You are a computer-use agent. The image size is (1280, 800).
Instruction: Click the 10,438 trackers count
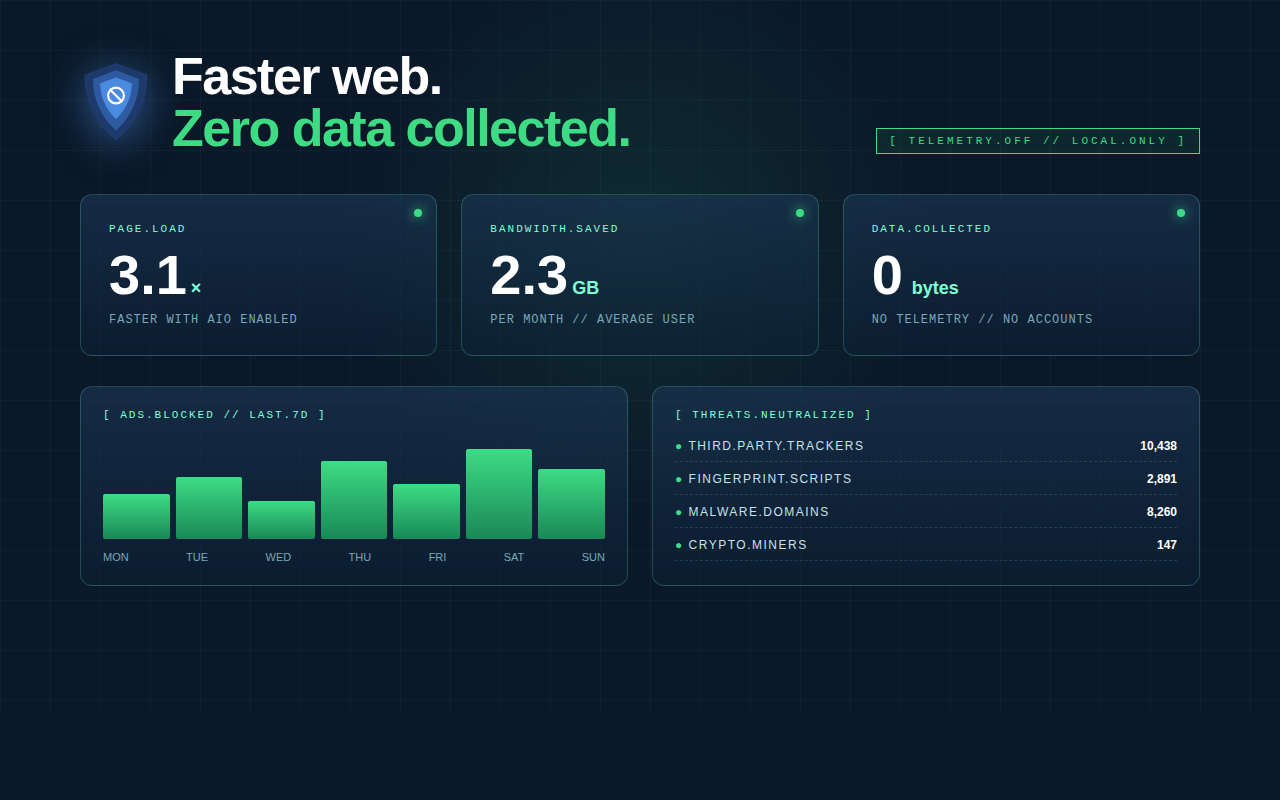(1158, 446)
